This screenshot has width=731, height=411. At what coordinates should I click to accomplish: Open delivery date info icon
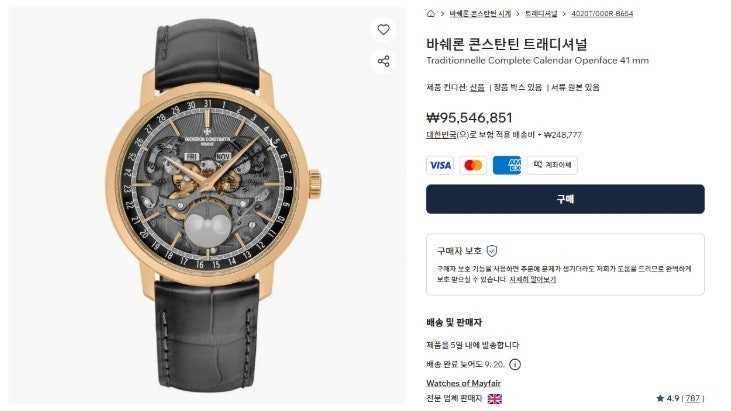click(x=515, y=364)
